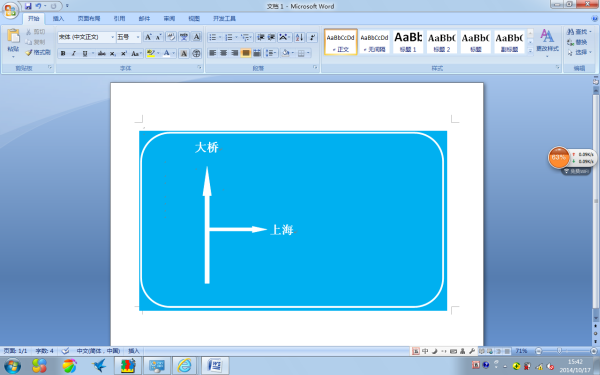Viewport: 600px width, 375px height.
Task: Open the Font dialog launcher
Action: click(199, 67)
